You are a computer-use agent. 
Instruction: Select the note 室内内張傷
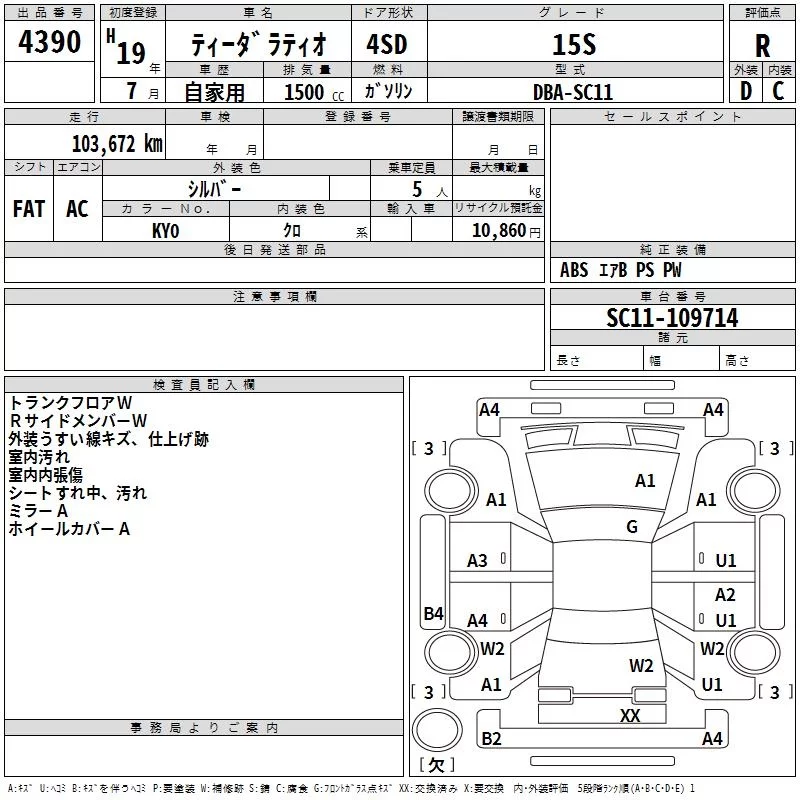tap(45, 474)
